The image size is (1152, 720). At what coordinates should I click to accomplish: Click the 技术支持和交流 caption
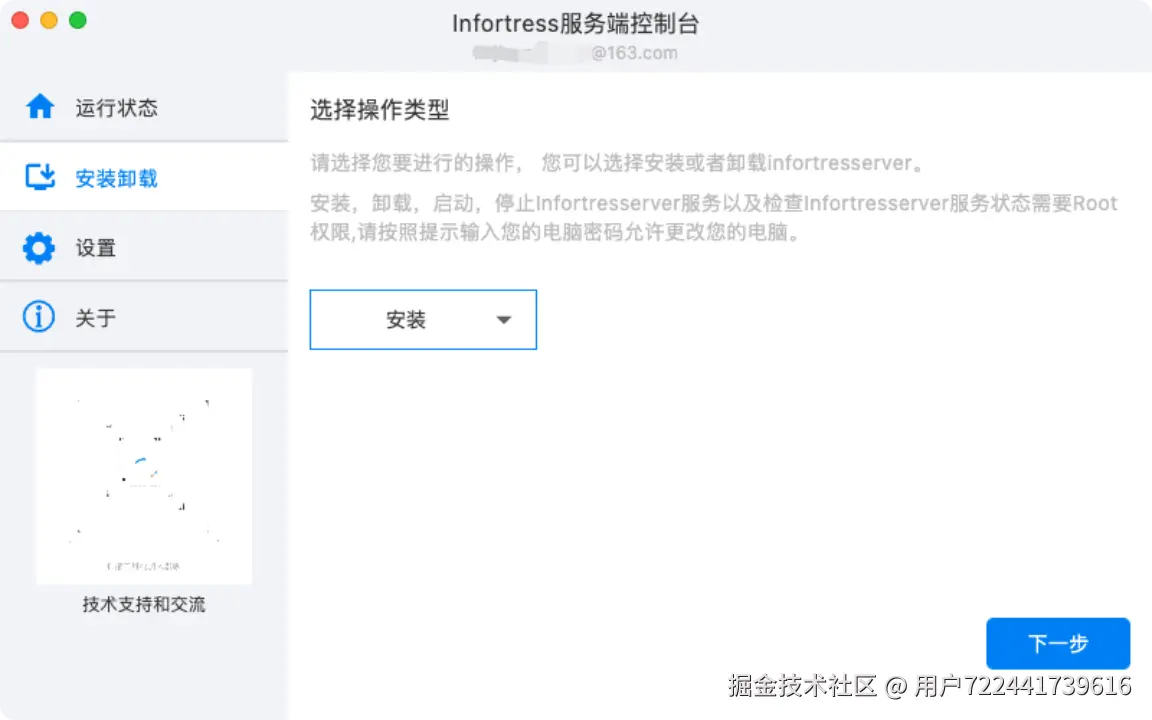[144, 604]
